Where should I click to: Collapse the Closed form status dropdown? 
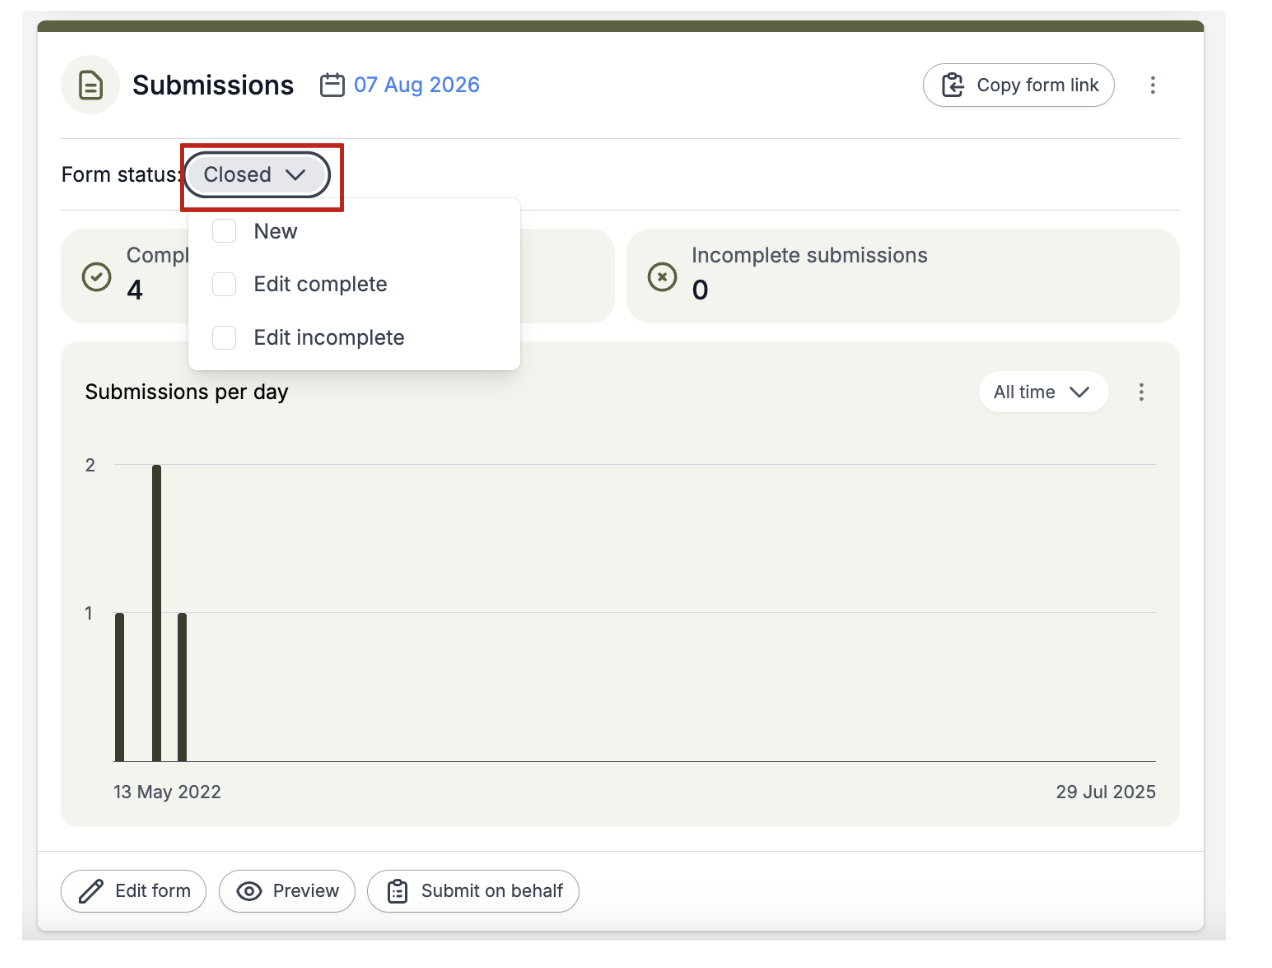click(257, 175)
